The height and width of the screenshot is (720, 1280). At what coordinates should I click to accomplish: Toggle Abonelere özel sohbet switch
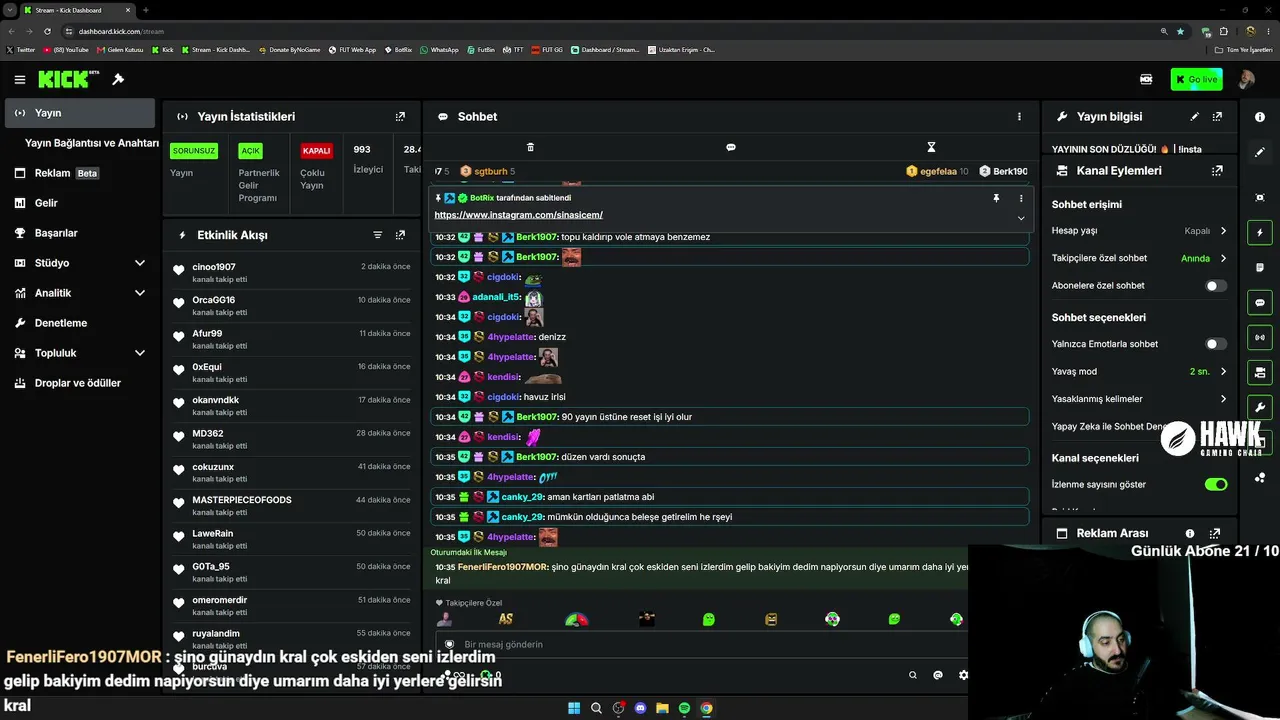(x=1215, y=286)
